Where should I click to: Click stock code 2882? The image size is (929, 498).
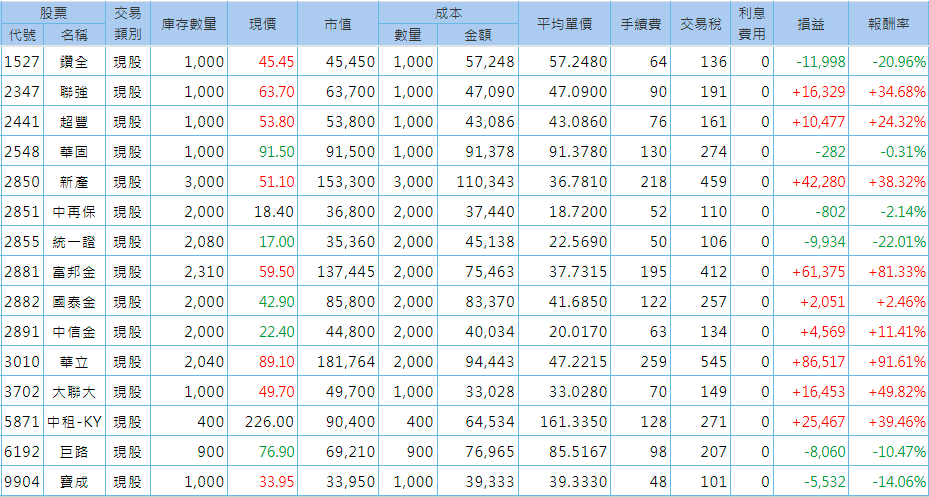[22, 302]
